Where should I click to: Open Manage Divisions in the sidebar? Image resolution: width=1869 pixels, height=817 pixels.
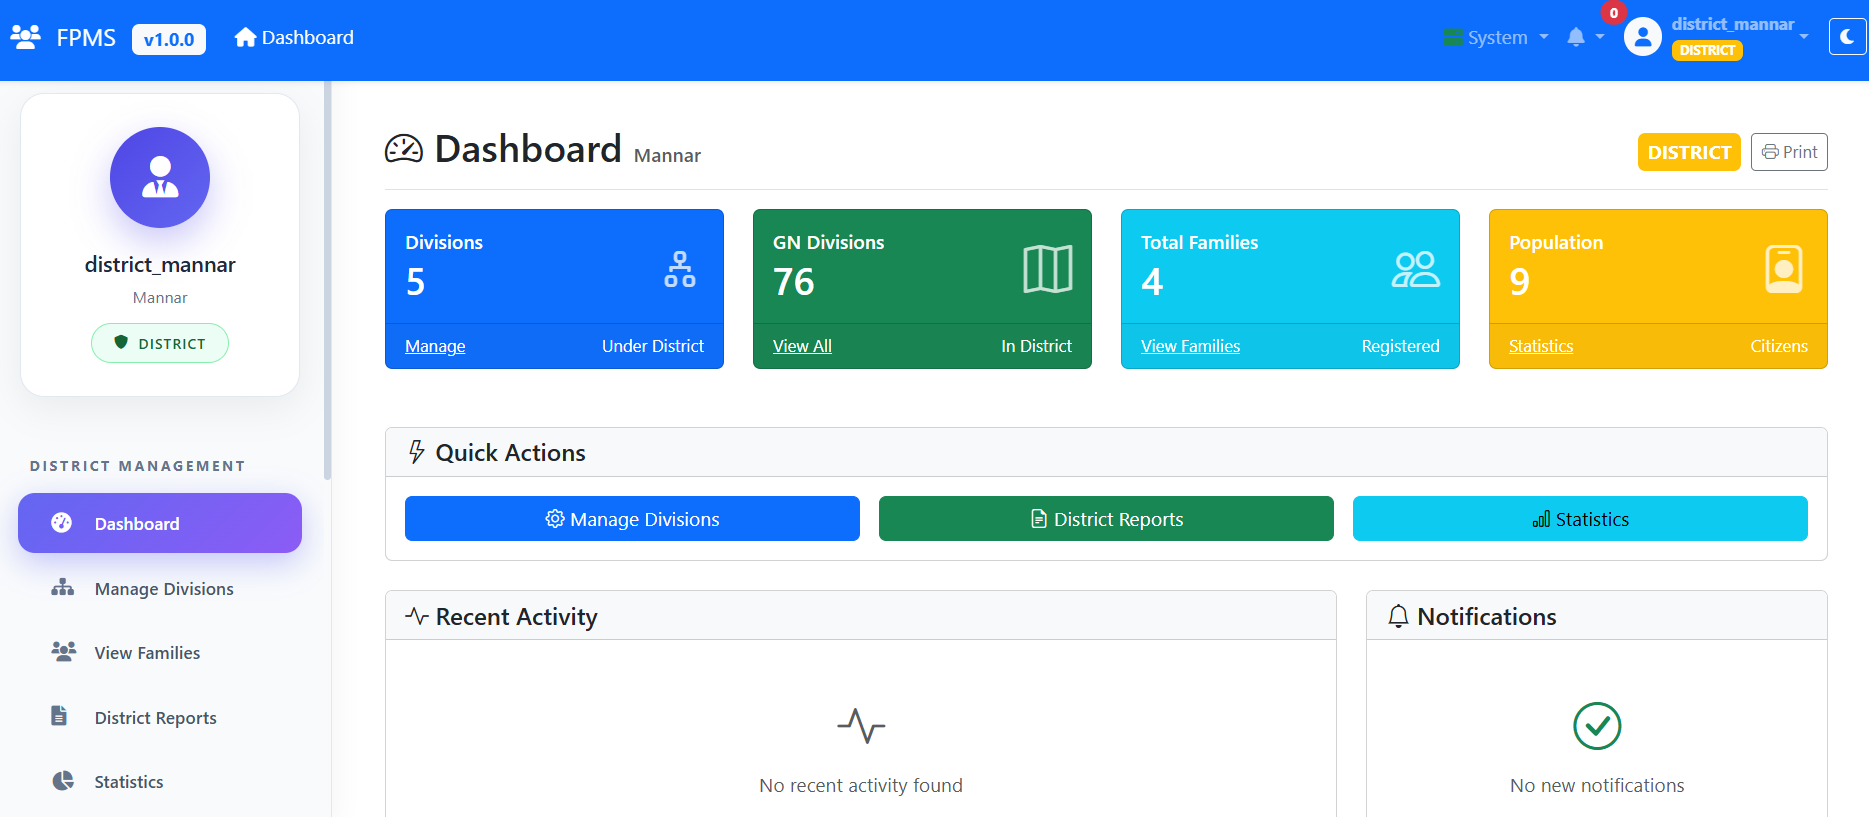tap(163, 589)
